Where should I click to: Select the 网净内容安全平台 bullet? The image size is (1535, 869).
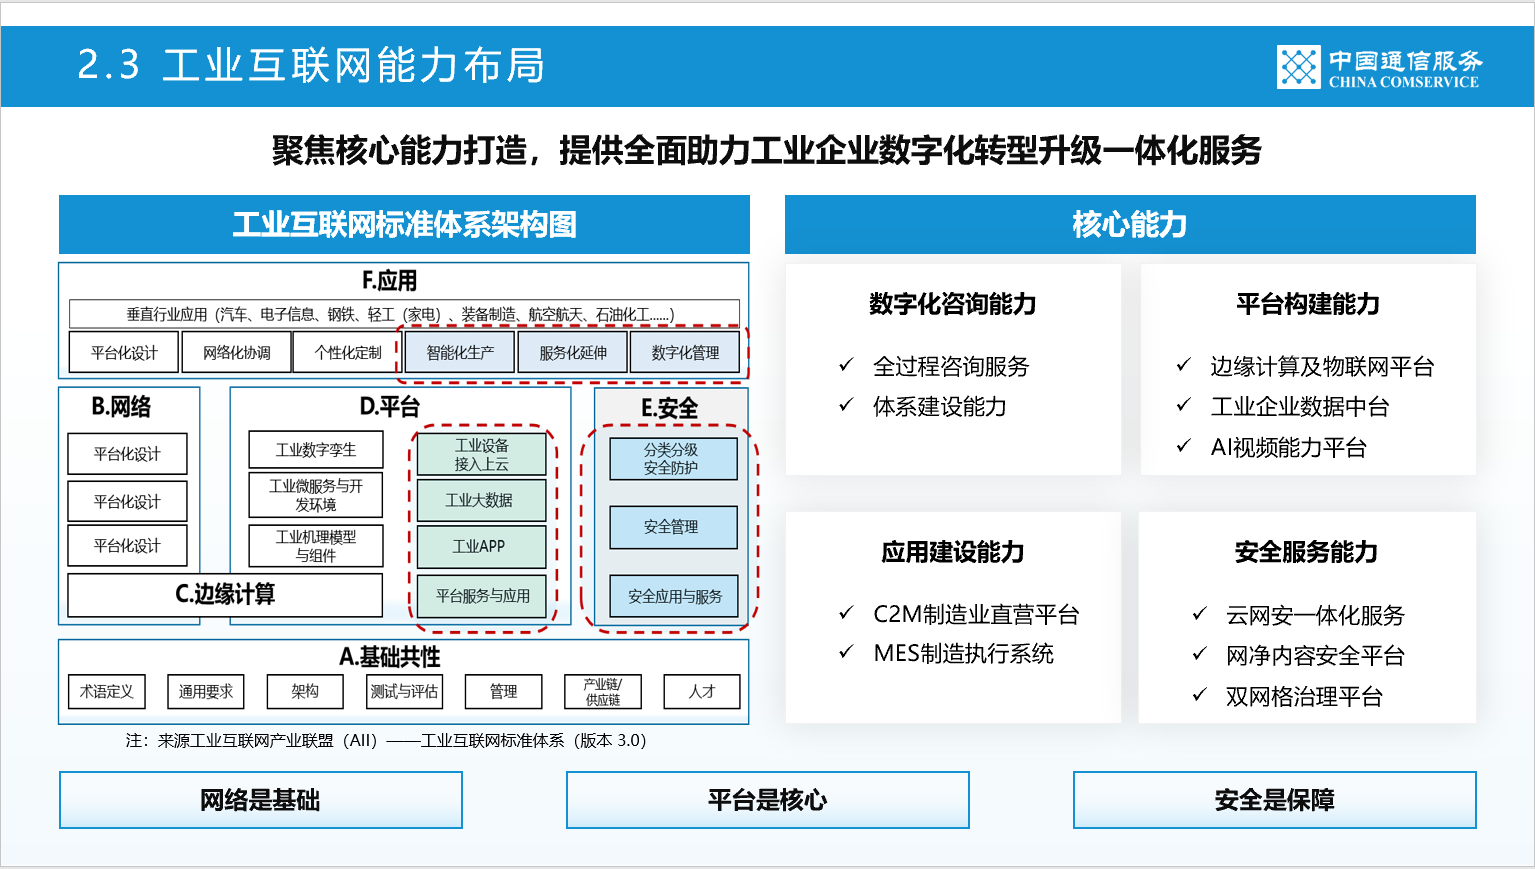point(1315,655)
